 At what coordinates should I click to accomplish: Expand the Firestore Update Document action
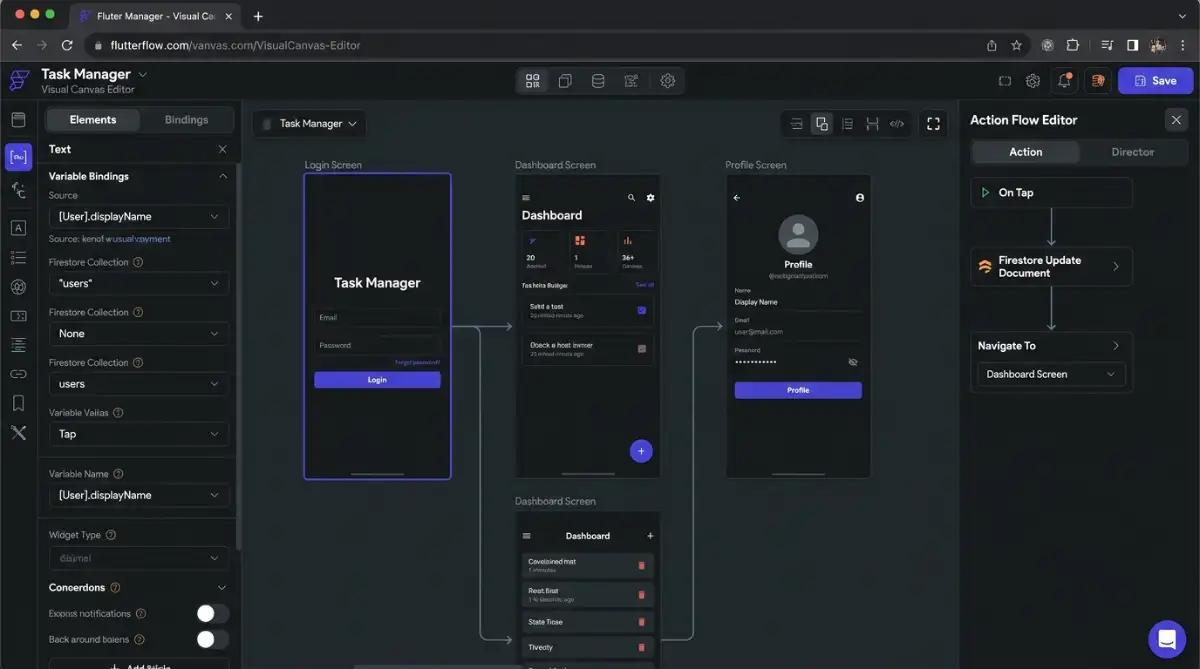pyautogui.click(x=1116, y=266)
